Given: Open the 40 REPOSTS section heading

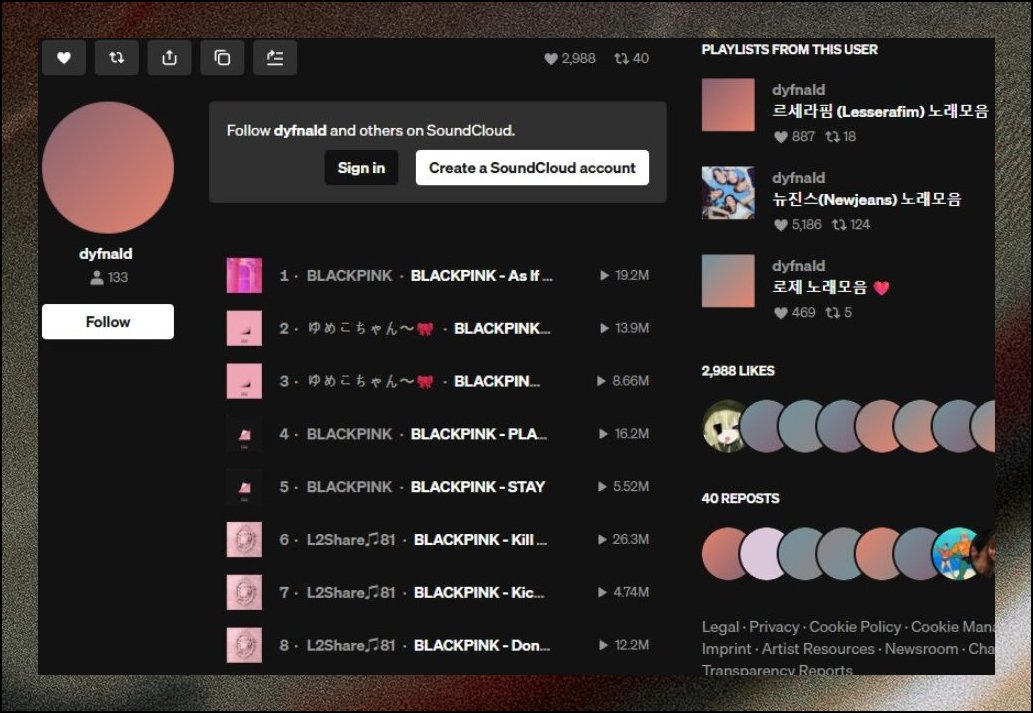Looking at the screenshot, I should click(740, 498).
